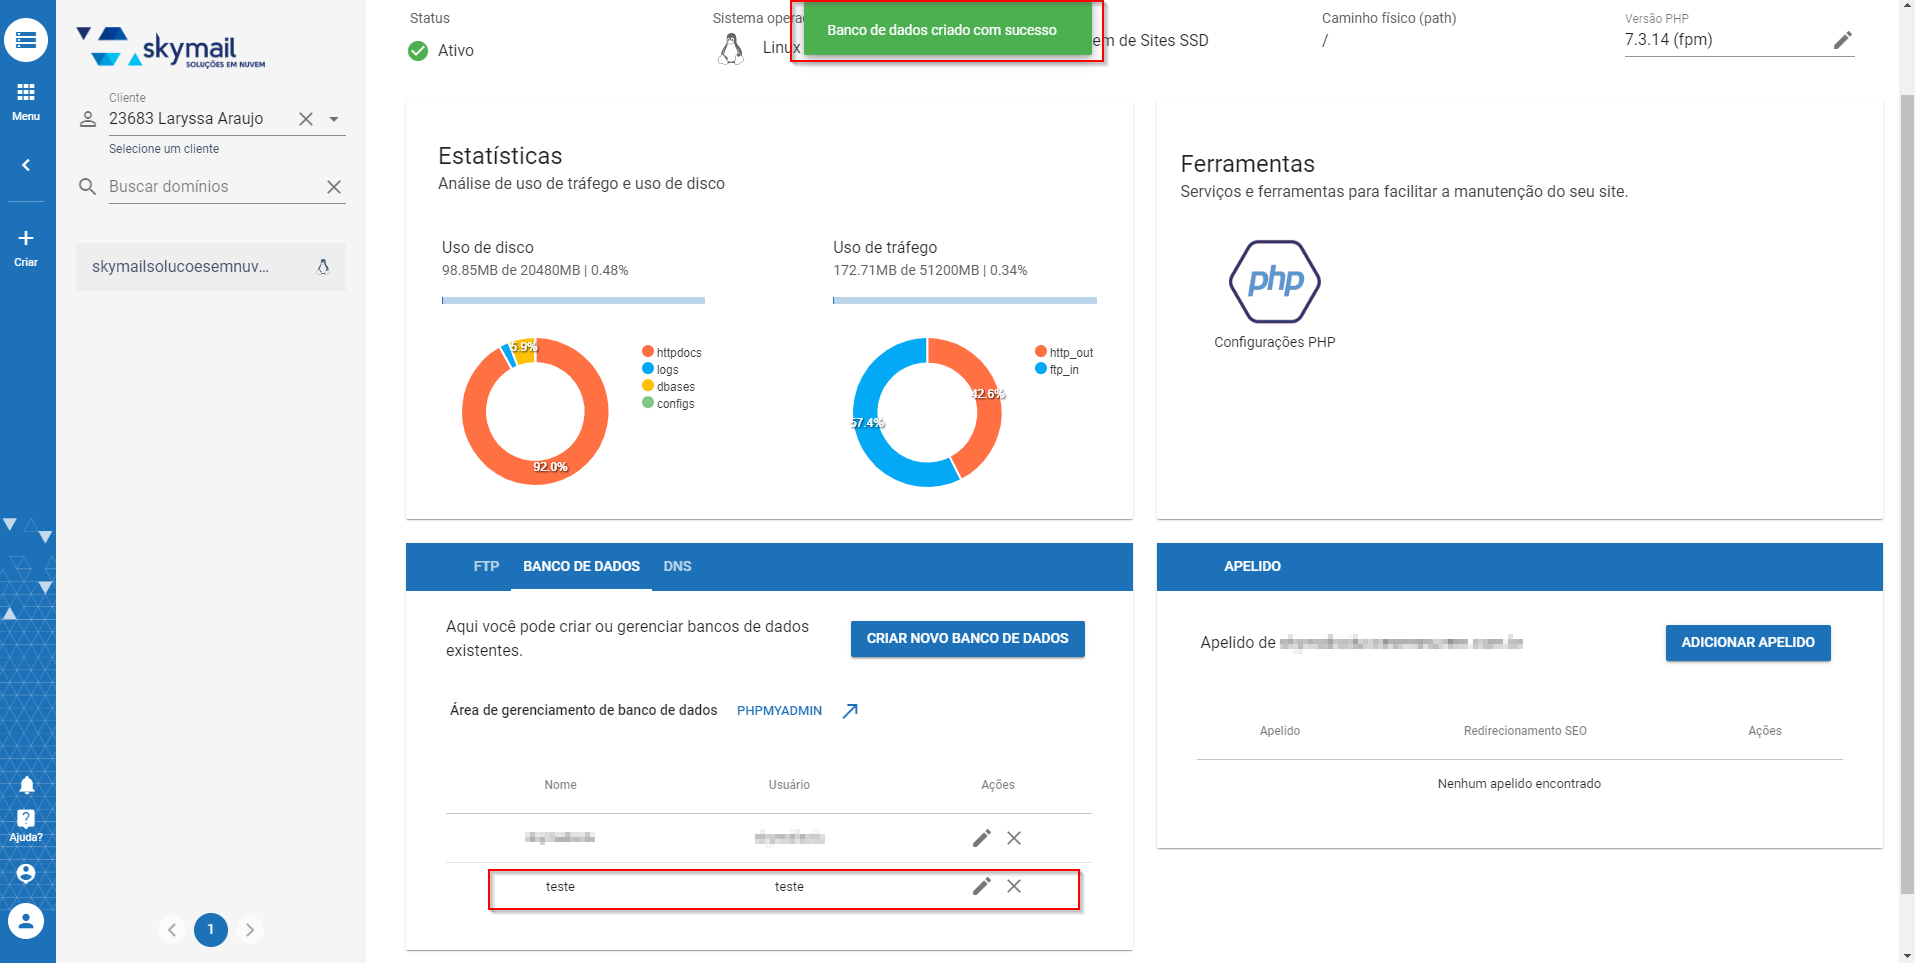Delete the teste database with X icon
The image size is (1915, 963).
(1014, 886)
